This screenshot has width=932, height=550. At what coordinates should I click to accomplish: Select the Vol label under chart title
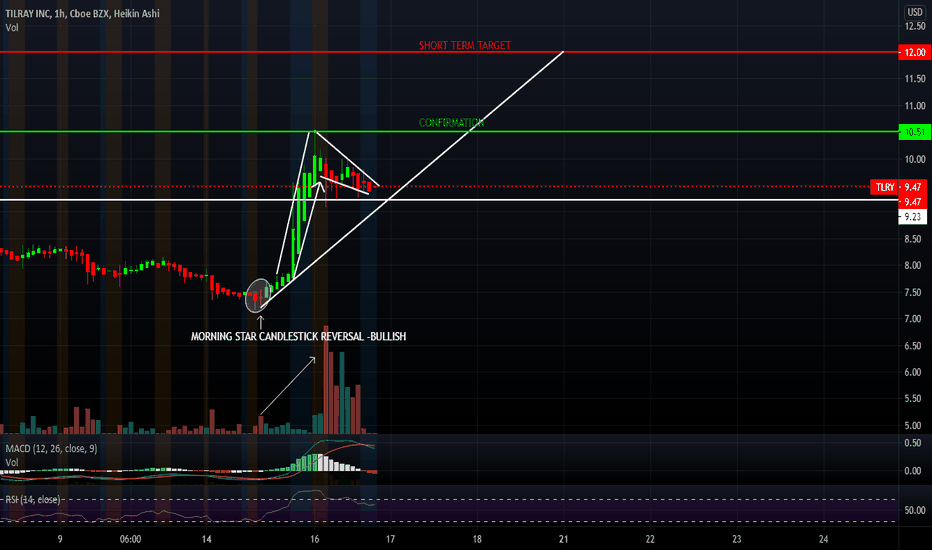12,27
